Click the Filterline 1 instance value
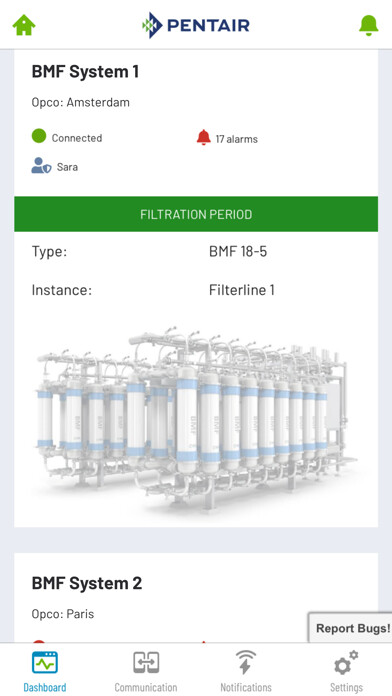This screenshot has width=392, height=696. [242, 290]
